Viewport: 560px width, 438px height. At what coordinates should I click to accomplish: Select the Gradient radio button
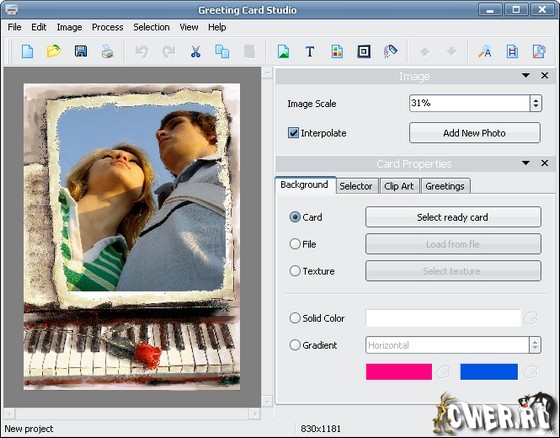click(x=295, y=345)
